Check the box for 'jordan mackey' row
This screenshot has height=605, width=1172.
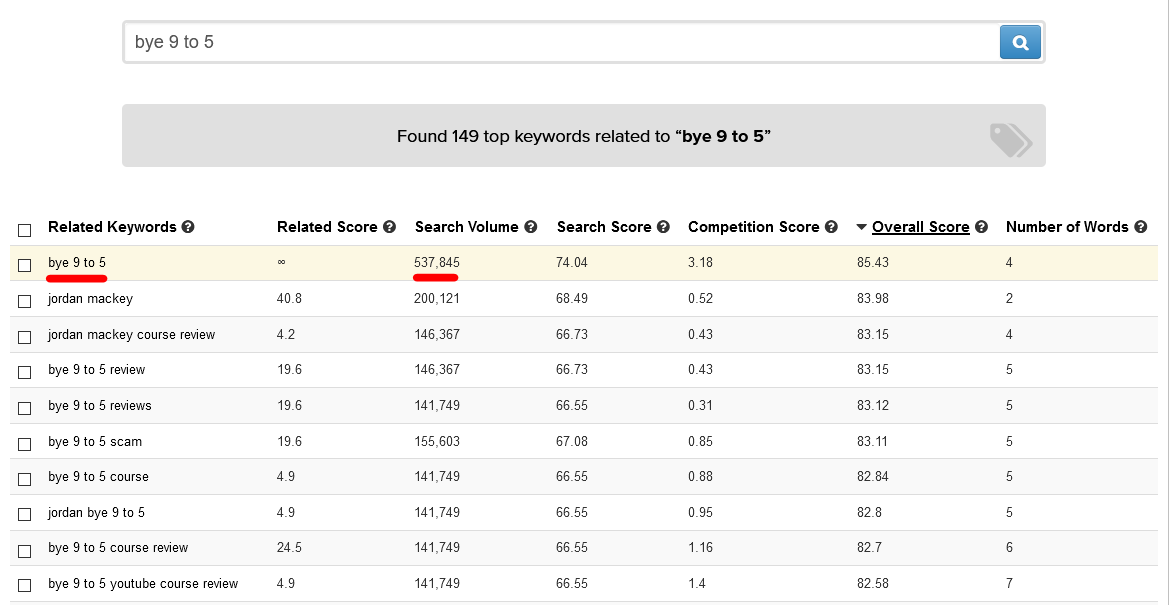point(25,301)
